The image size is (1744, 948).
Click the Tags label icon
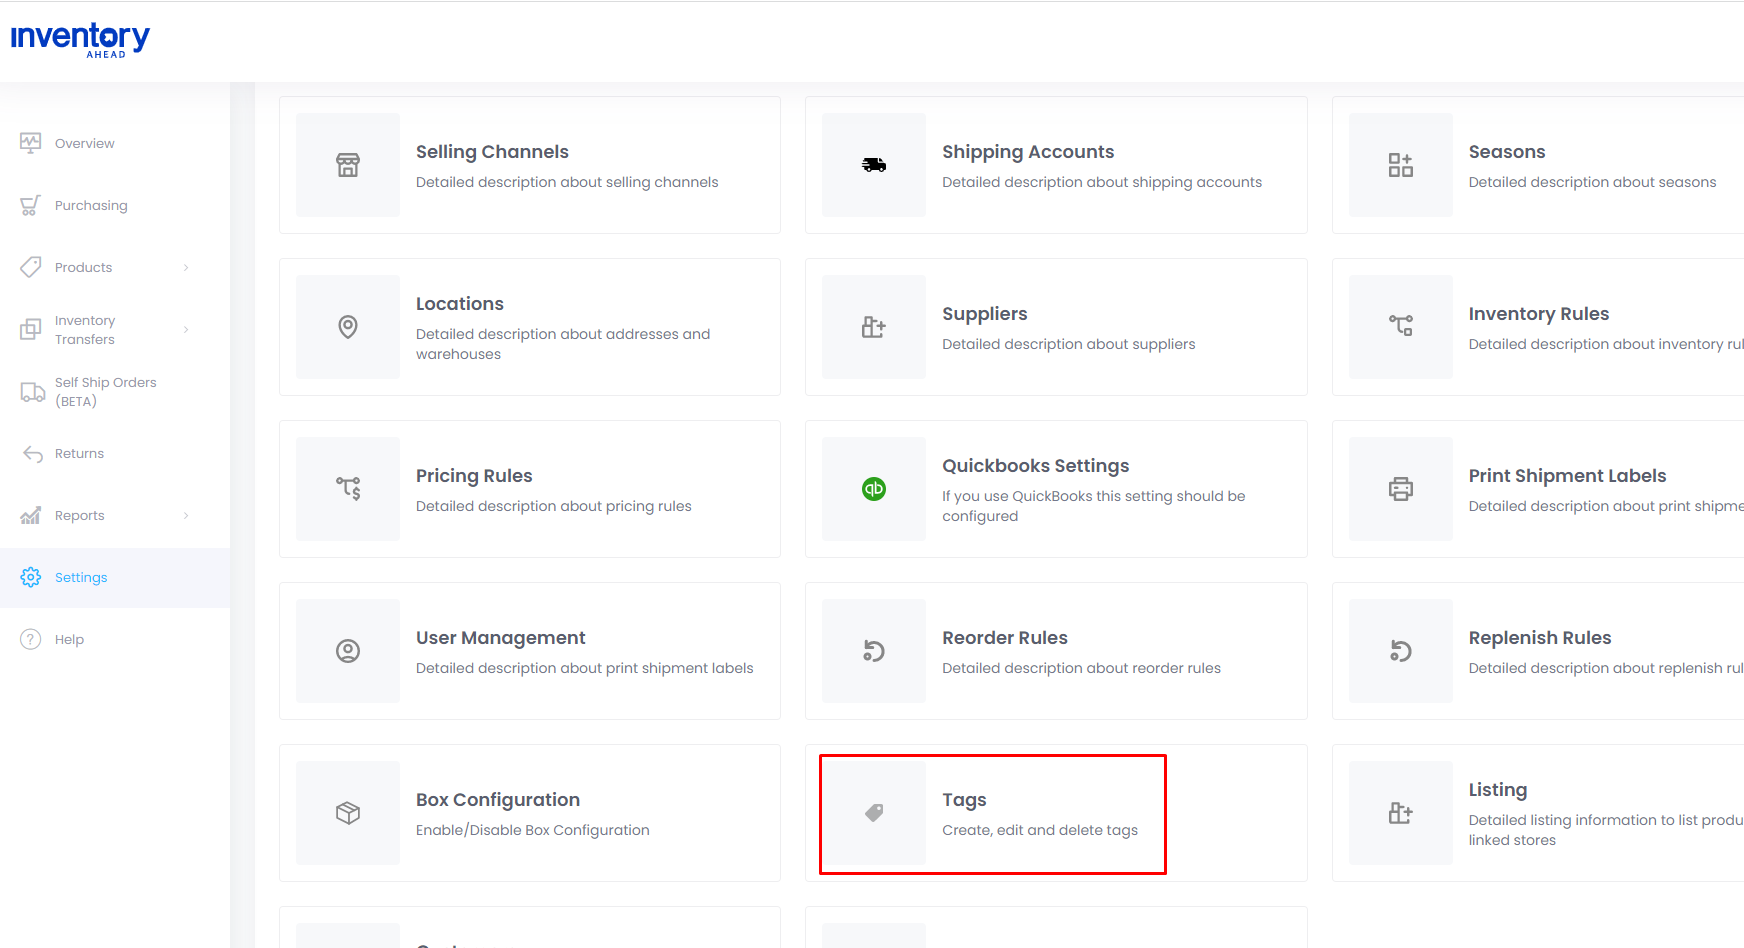tap(874, 813)
